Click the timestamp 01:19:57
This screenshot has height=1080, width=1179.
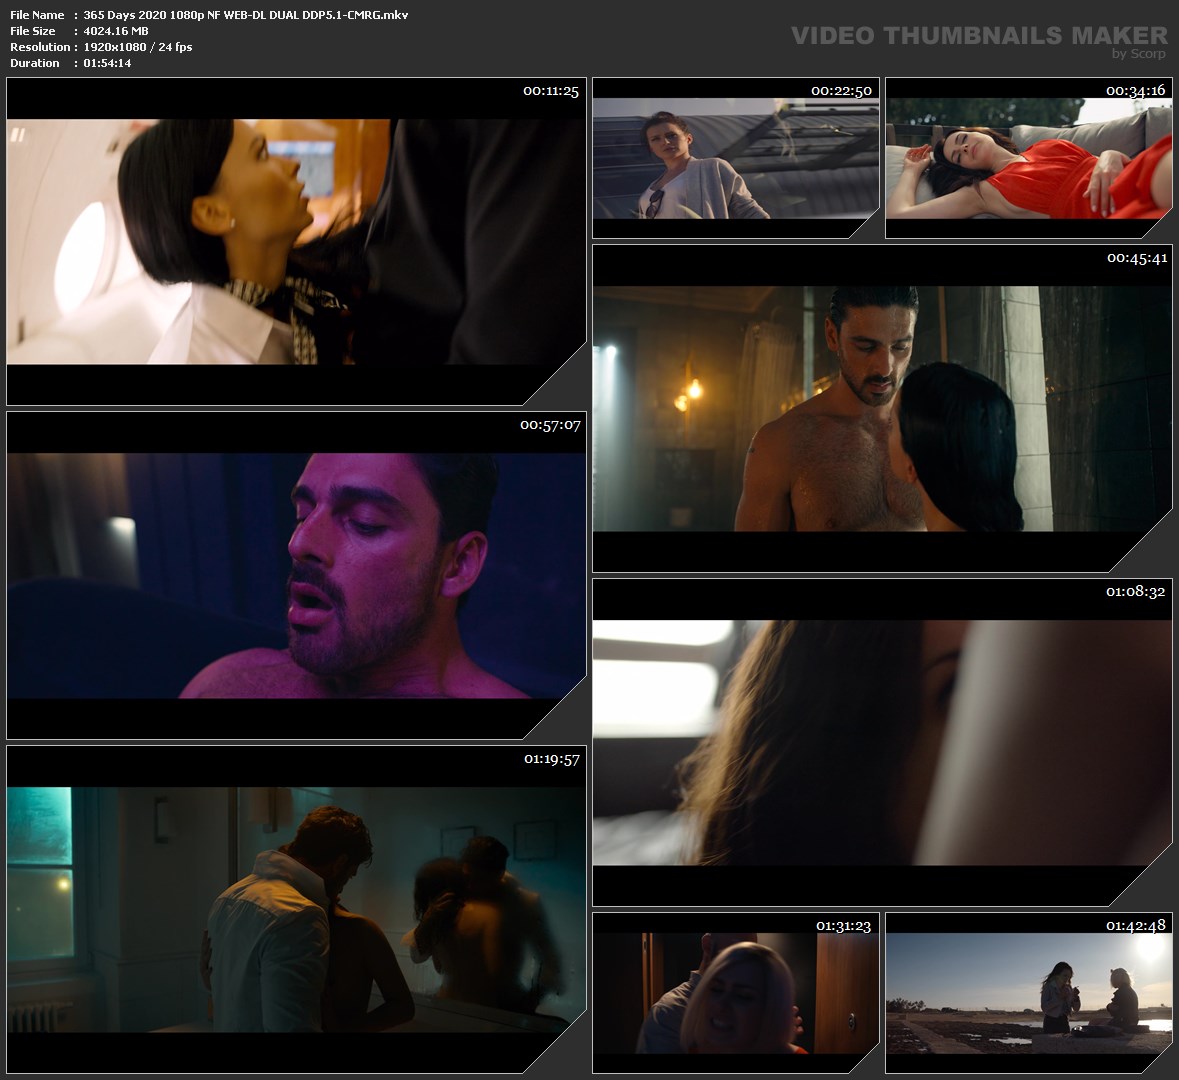[x=552, y=759]
